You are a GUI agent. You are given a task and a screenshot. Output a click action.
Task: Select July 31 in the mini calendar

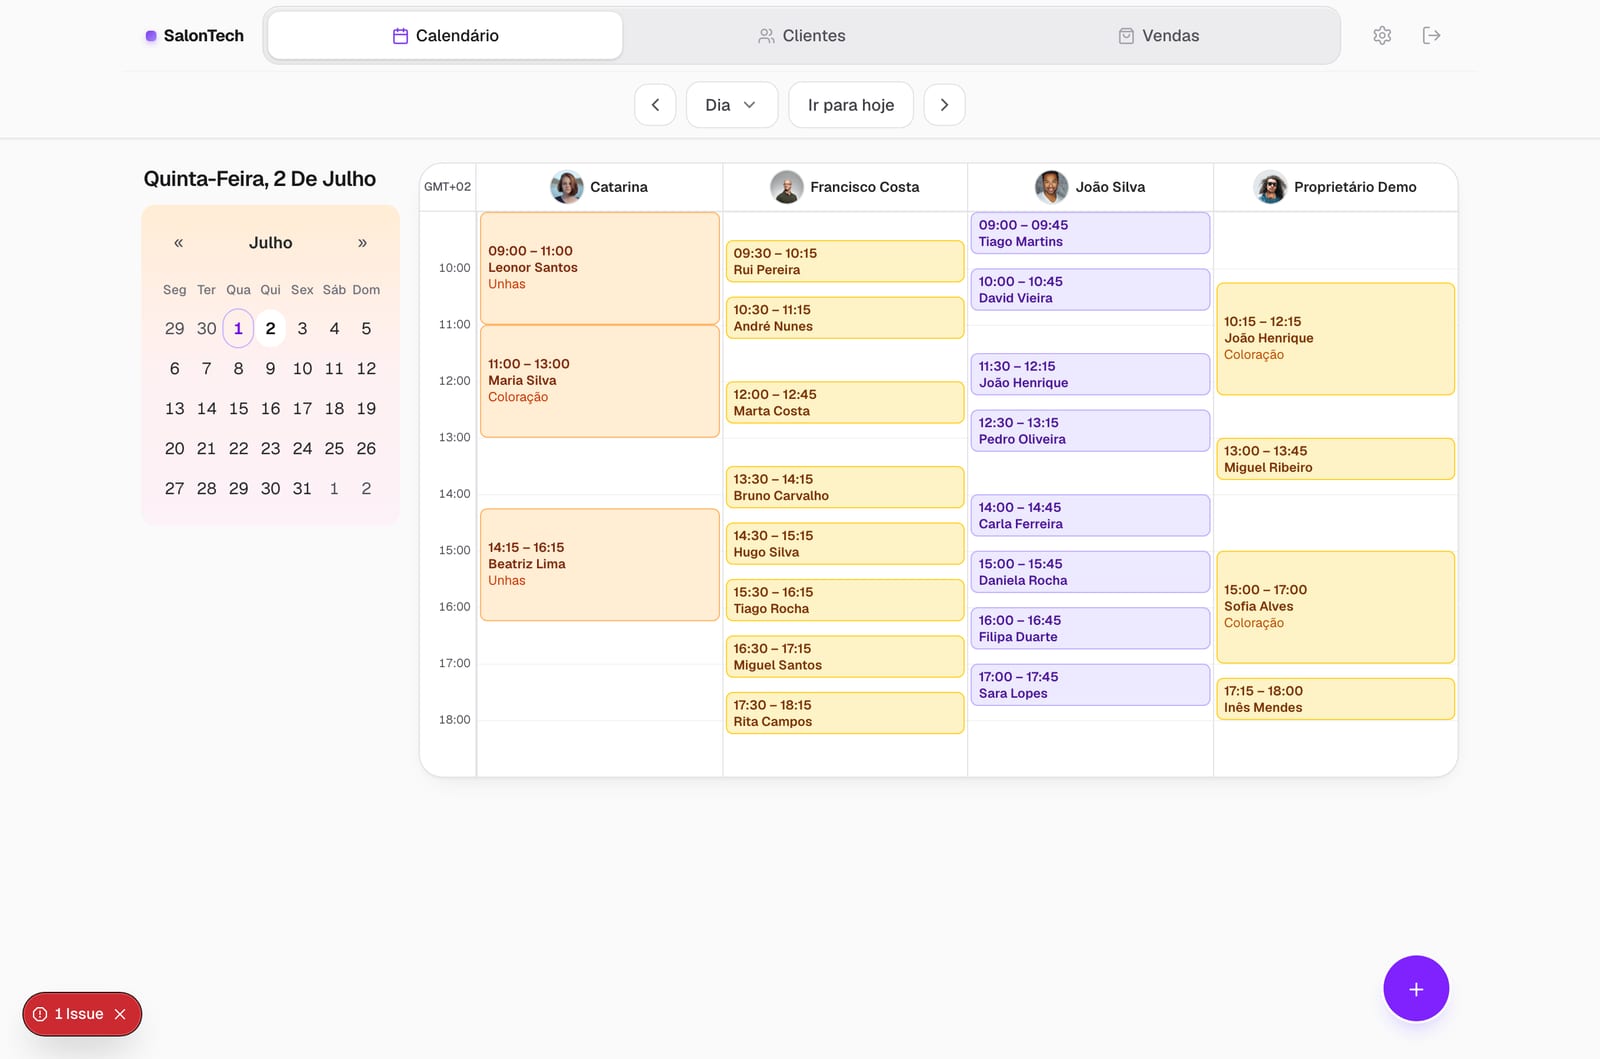(x=302, y=488)
